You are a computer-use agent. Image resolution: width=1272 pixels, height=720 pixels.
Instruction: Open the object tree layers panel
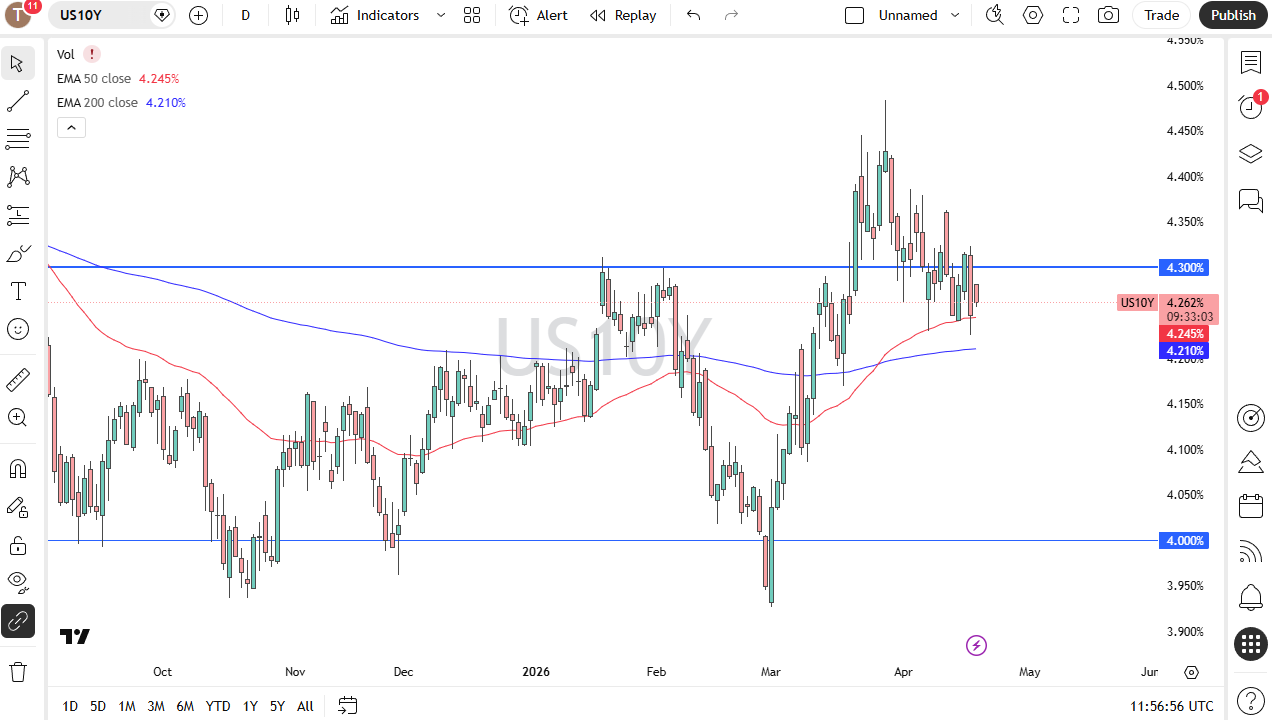coord(1251,154)
